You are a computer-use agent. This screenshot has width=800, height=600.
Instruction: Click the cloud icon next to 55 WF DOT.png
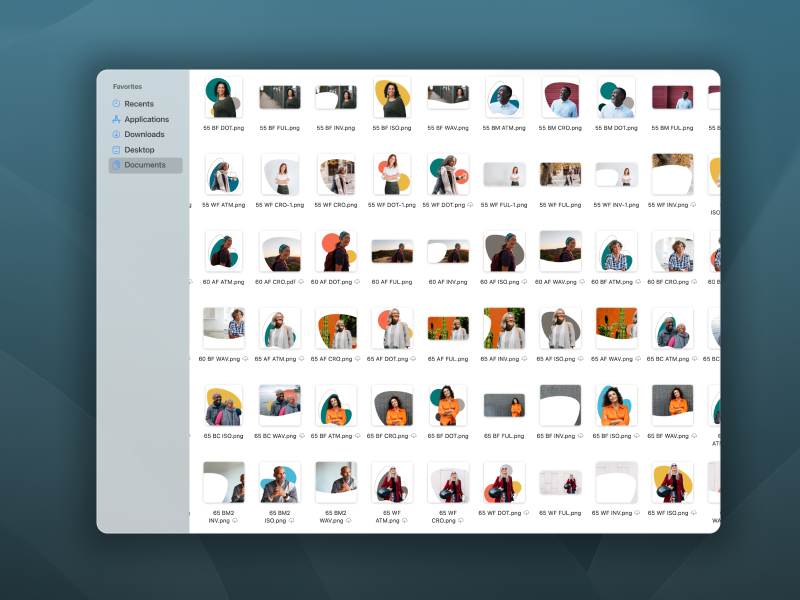point(470,205)
